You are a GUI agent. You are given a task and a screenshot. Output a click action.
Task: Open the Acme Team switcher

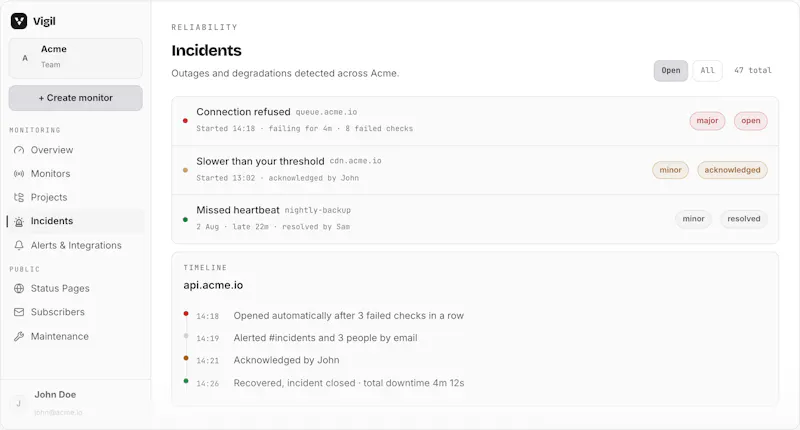pos(76,58)
